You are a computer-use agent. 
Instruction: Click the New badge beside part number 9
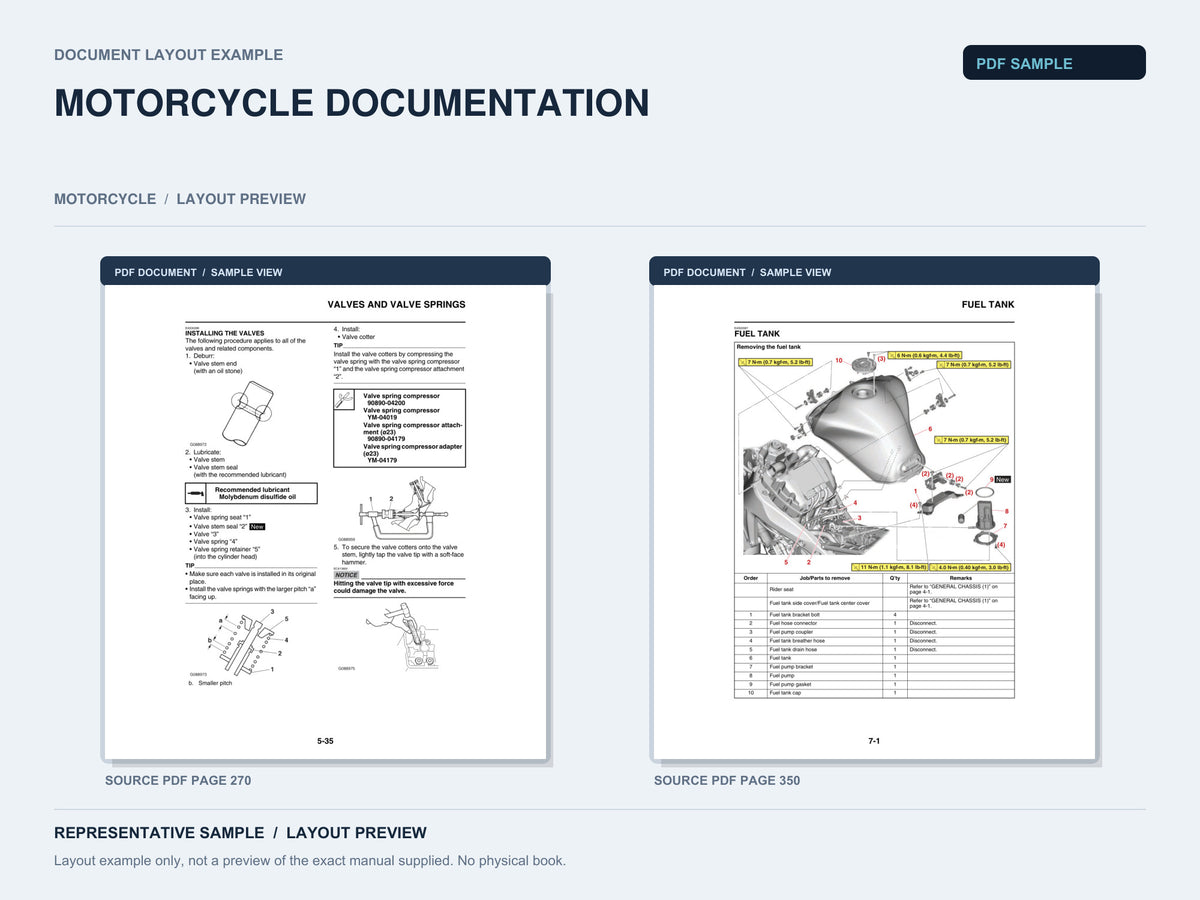1002,480
